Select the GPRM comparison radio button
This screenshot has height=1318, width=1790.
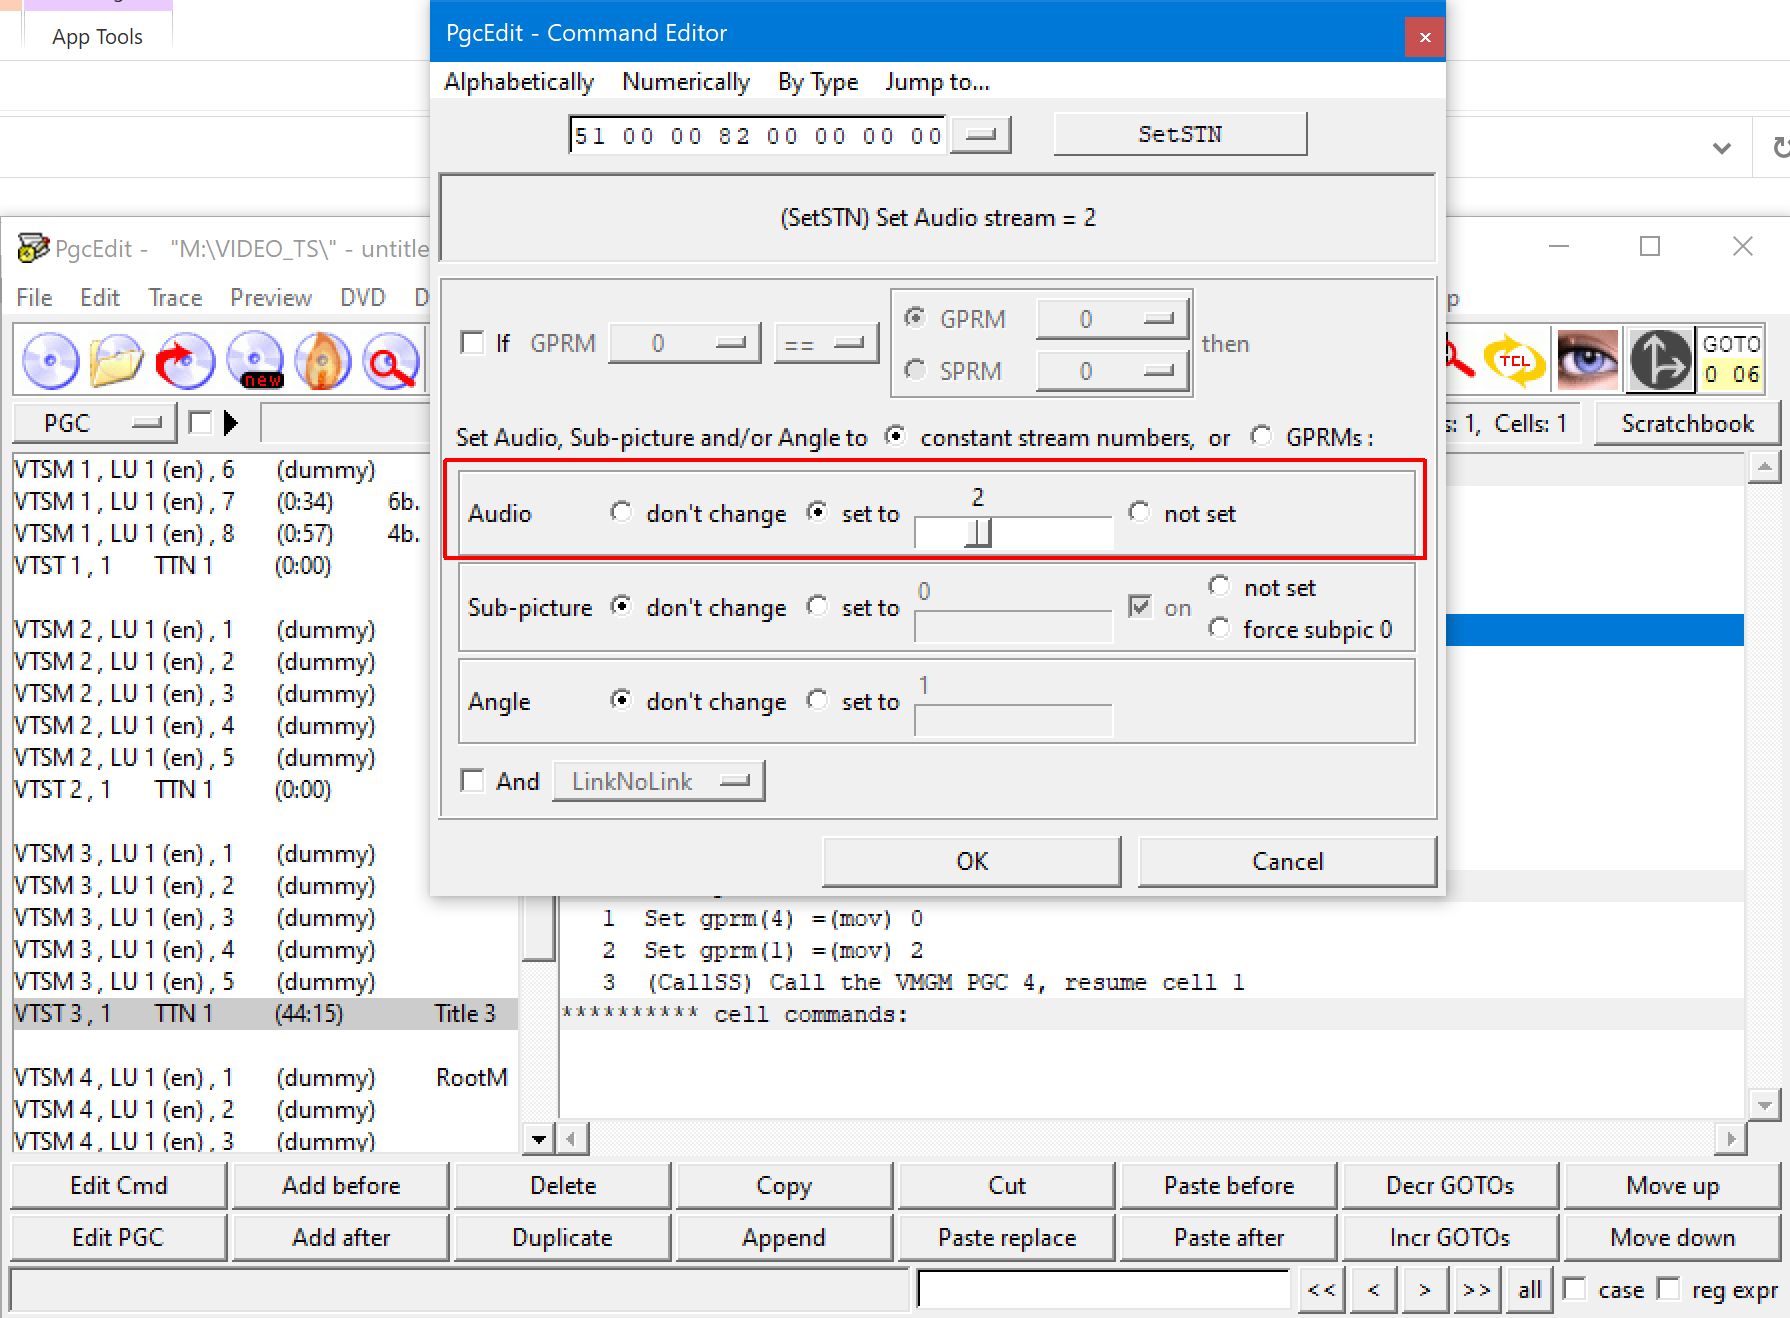click(x=914, y=318)
